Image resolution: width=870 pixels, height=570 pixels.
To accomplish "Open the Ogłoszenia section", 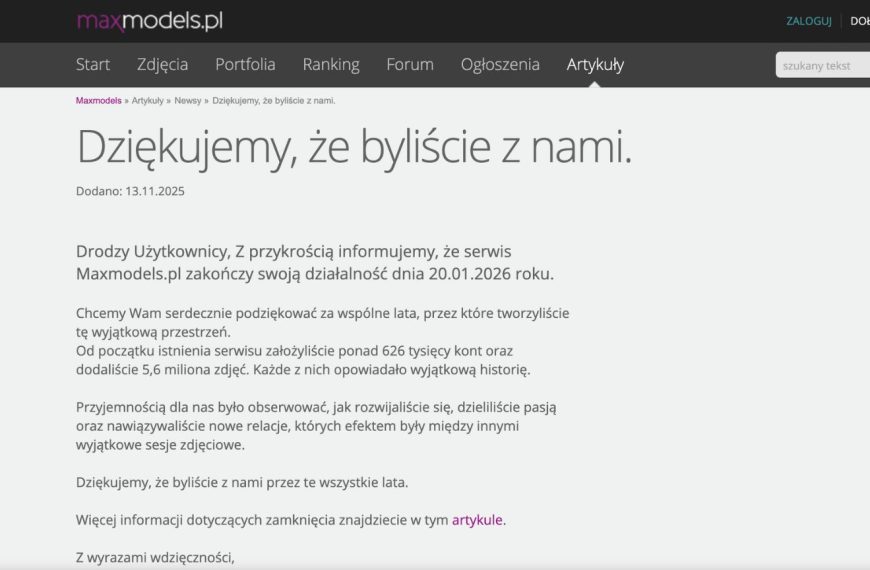I will [500, 65].
